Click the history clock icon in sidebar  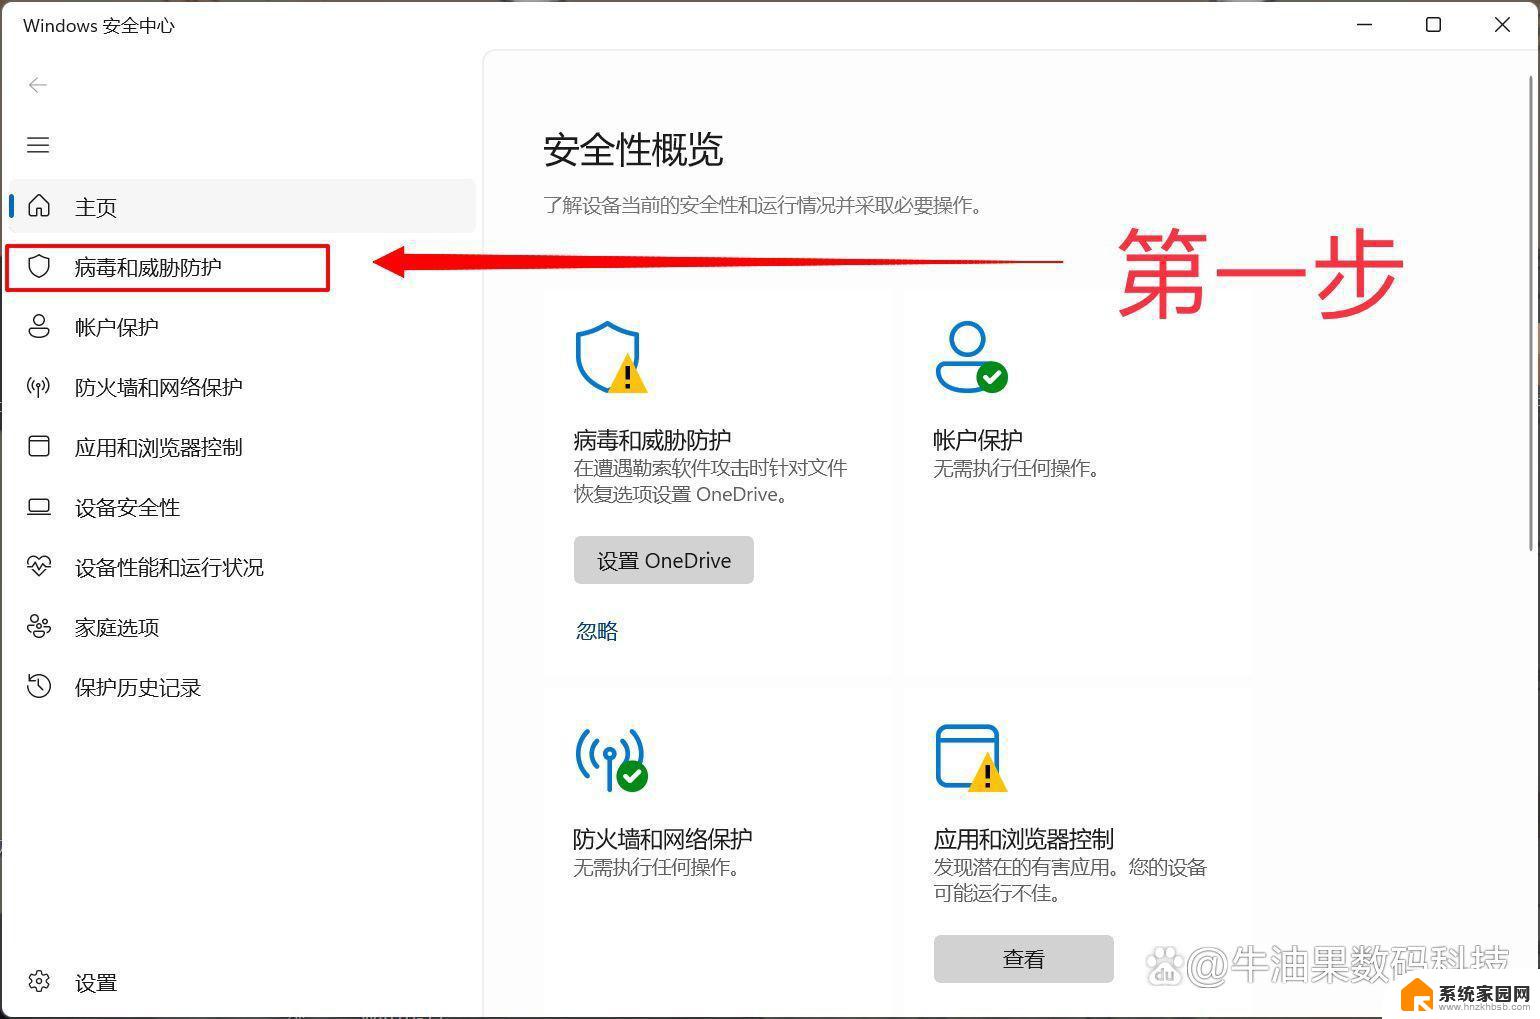coord(39,686)
